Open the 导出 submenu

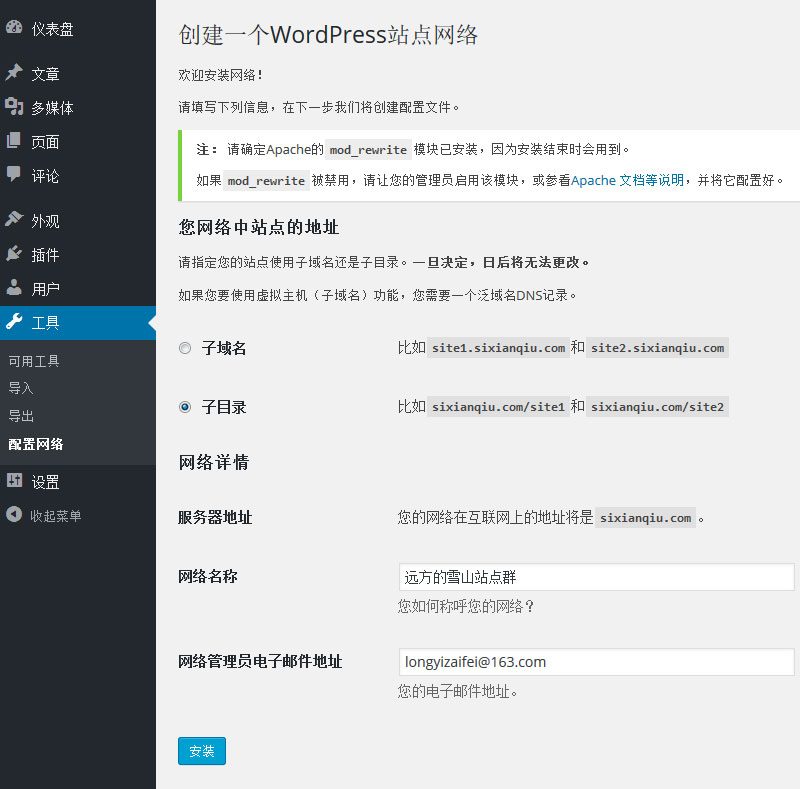[21, 415]
